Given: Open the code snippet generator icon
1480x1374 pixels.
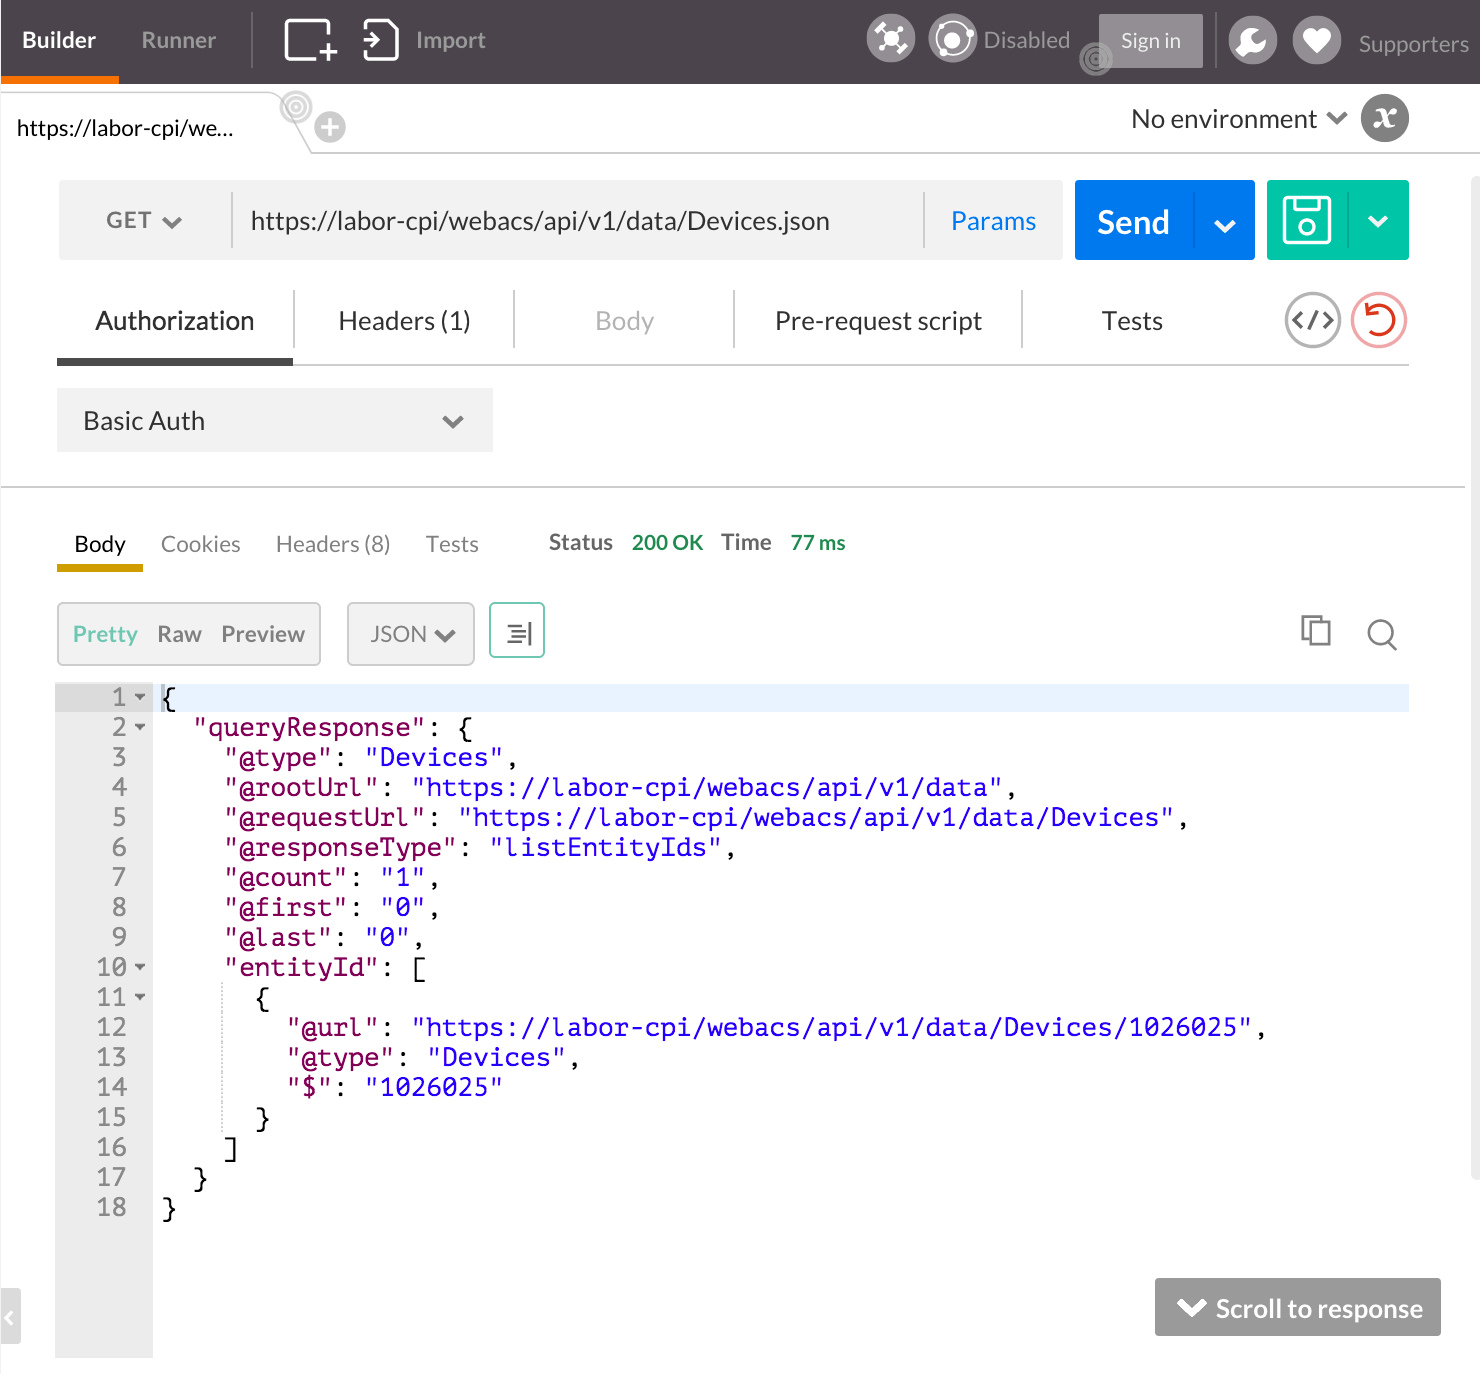Looking at the screenshot, I should point(1312,320).
